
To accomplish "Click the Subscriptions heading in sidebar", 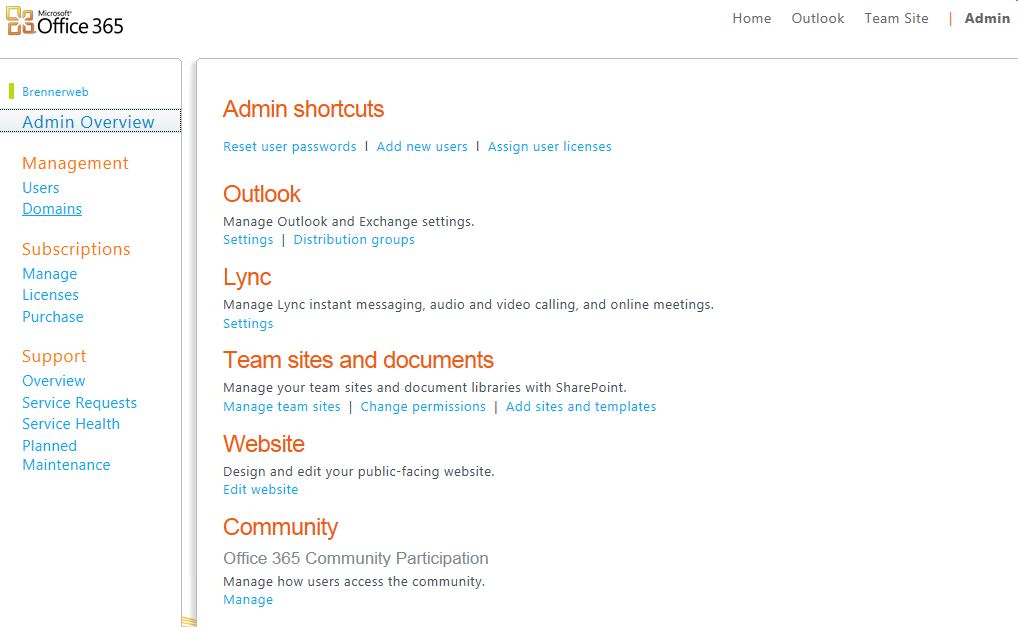I will tap(76, 249).
